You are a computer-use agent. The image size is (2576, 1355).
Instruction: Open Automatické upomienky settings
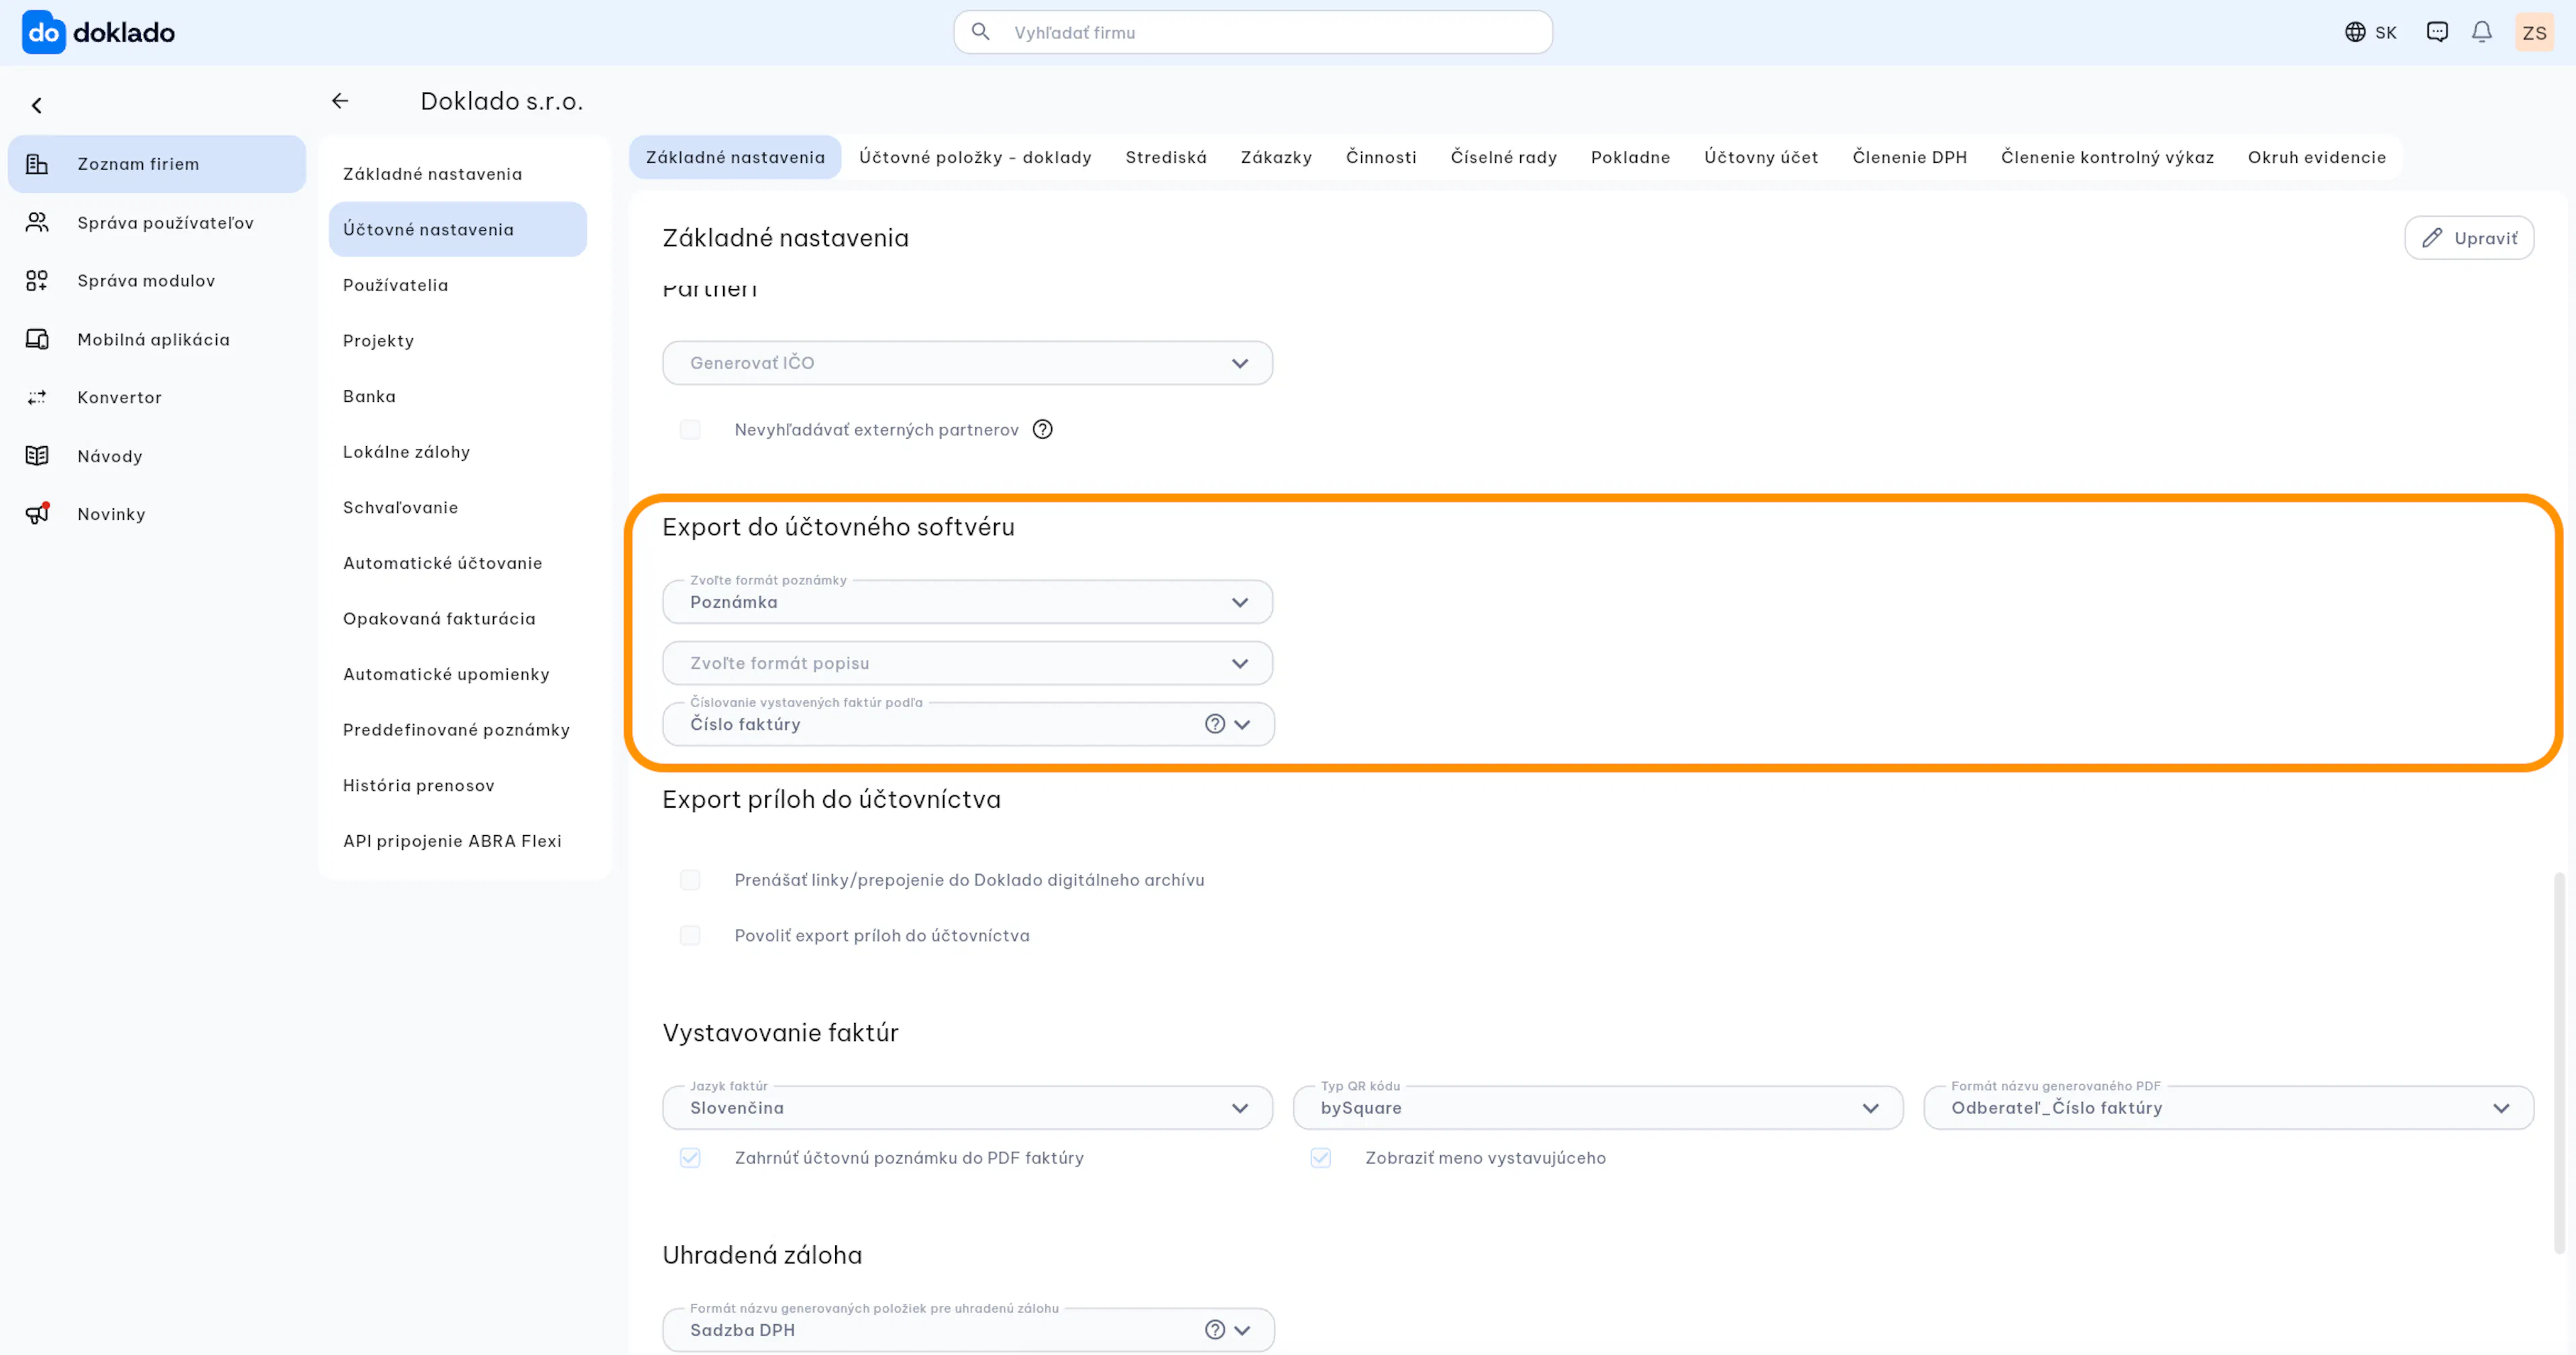click(x=457, y=674)
